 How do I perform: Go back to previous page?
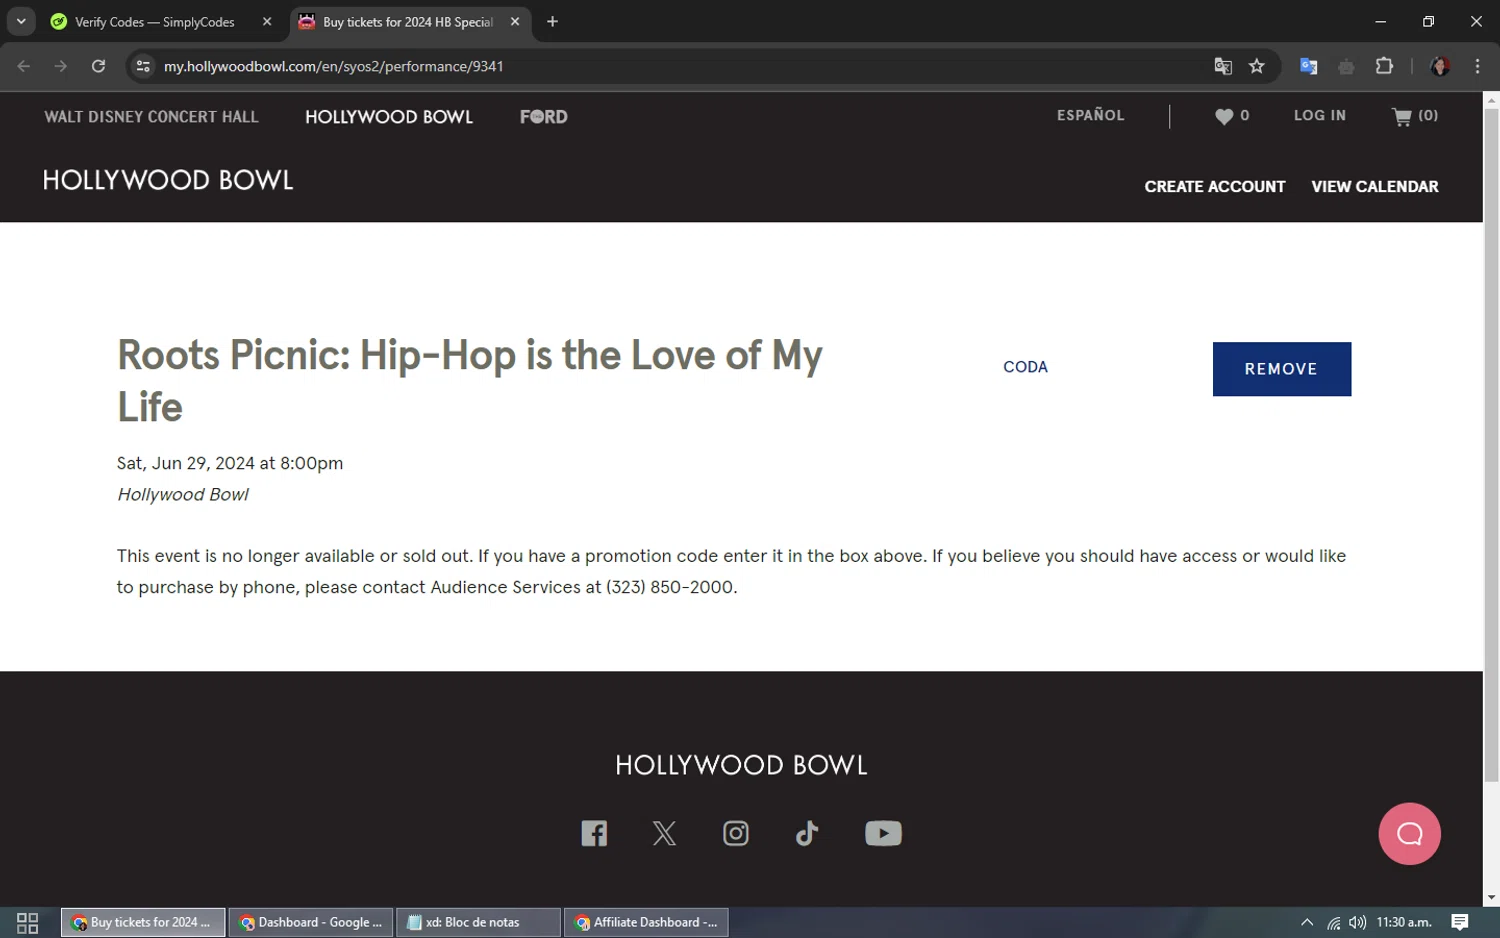pyautogui.click(x=24, y=66)
